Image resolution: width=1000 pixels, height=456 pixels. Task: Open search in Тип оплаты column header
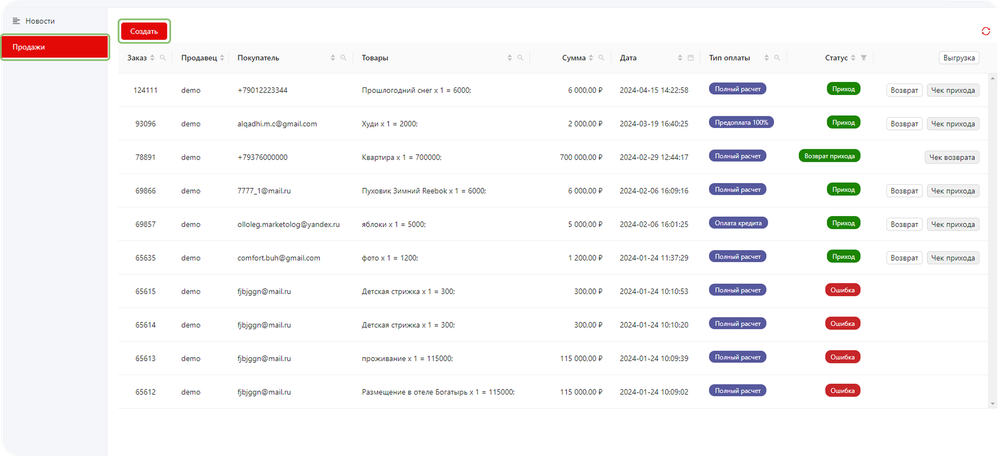777,58
